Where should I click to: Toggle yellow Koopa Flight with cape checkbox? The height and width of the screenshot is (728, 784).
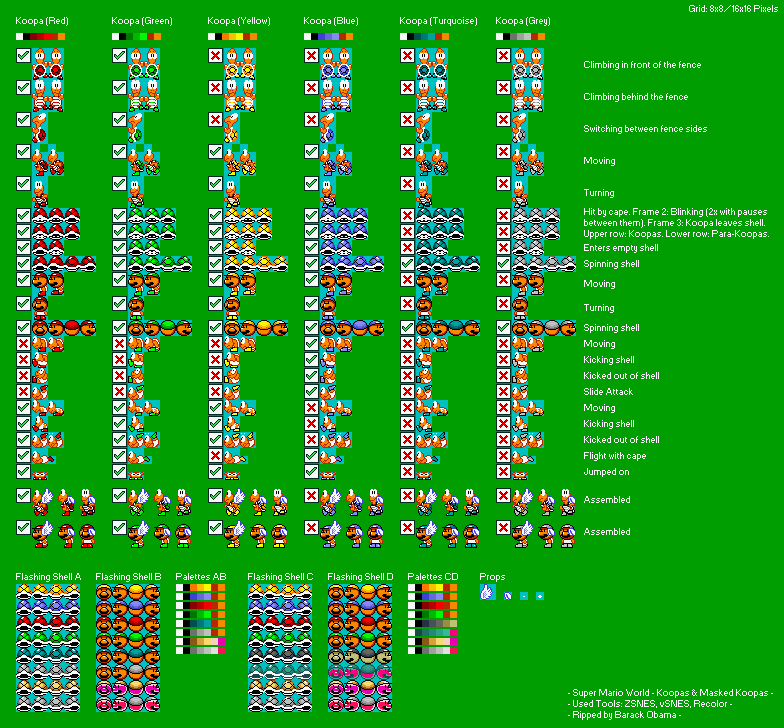click(x=215, y=456)
